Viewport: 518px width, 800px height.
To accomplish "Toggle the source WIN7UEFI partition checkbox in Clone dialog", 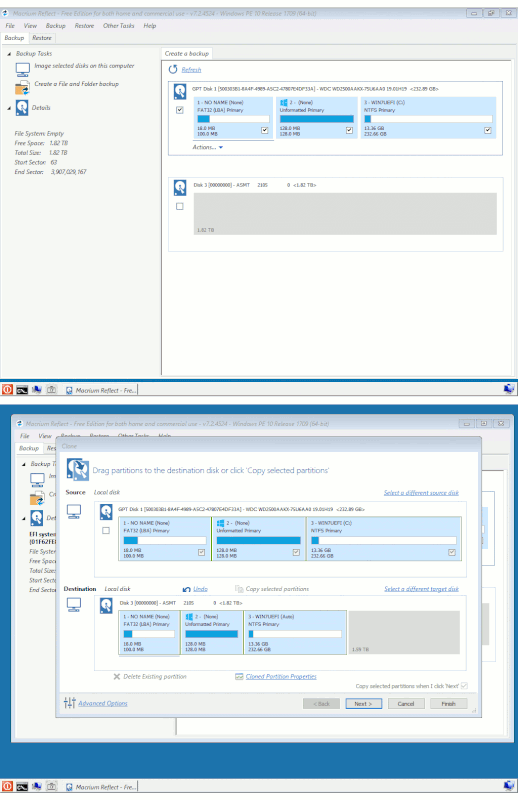I will 452,553.
